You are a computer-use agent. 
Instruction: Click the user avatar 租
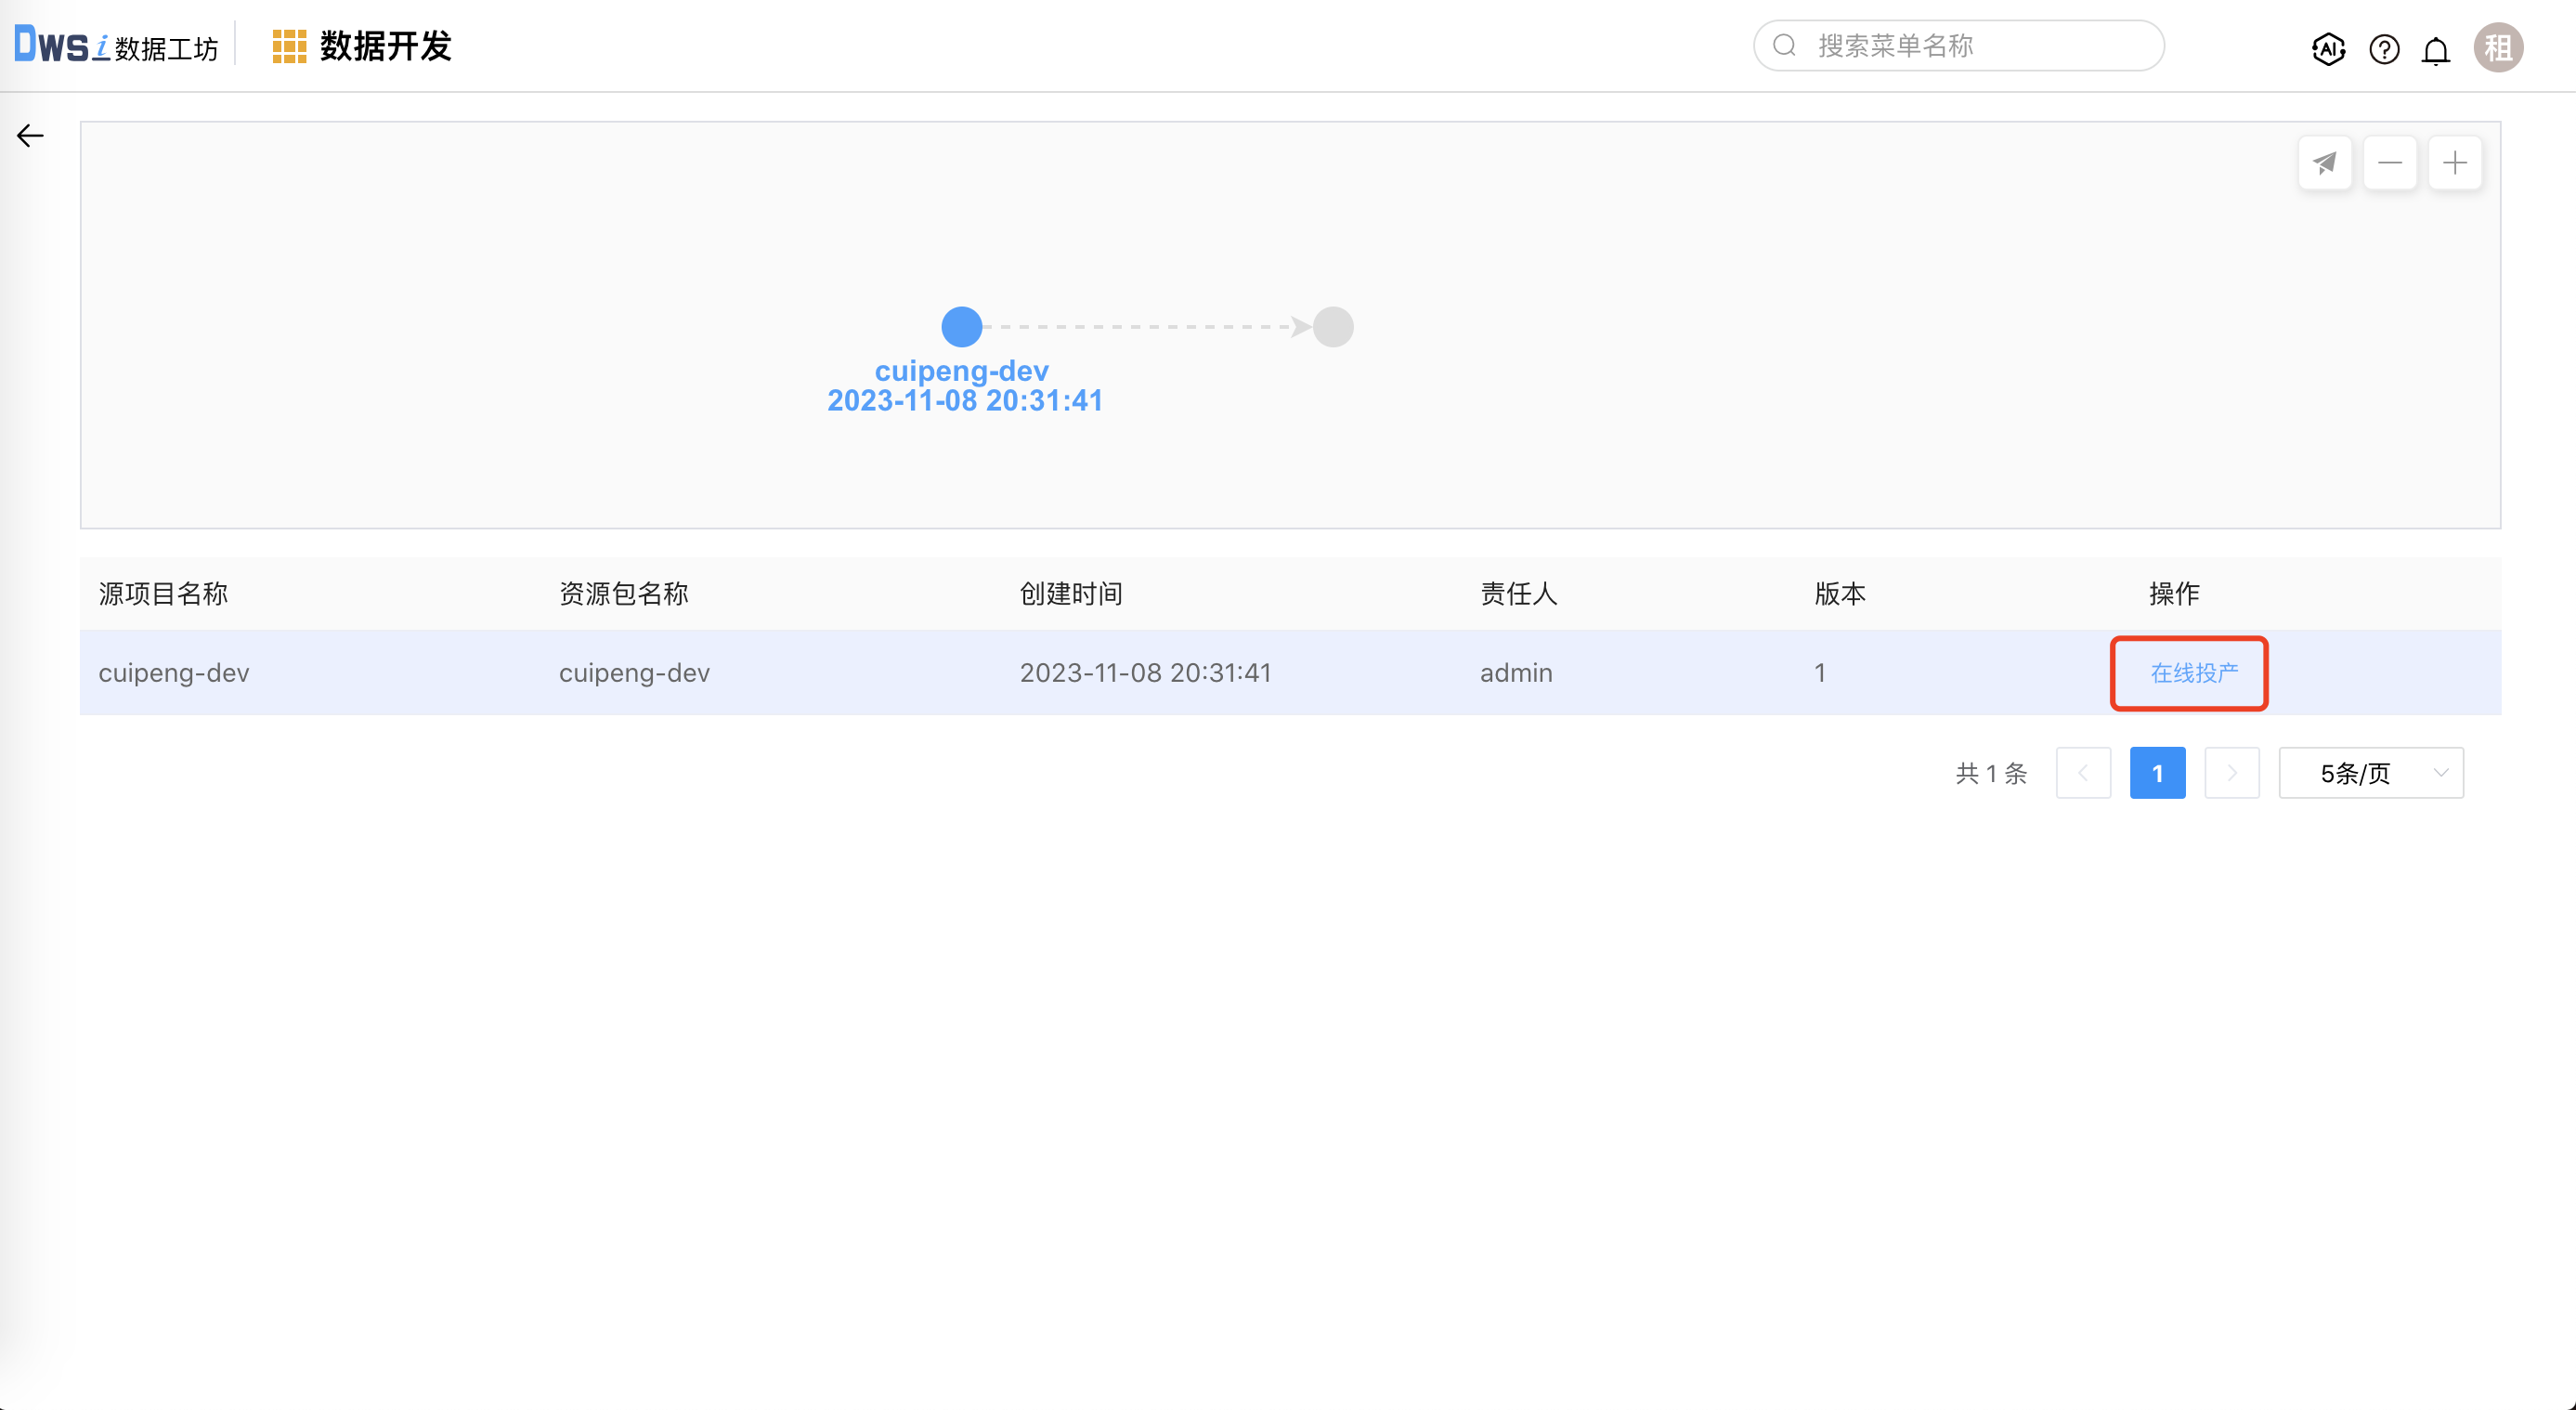(x=2498, y=48)
